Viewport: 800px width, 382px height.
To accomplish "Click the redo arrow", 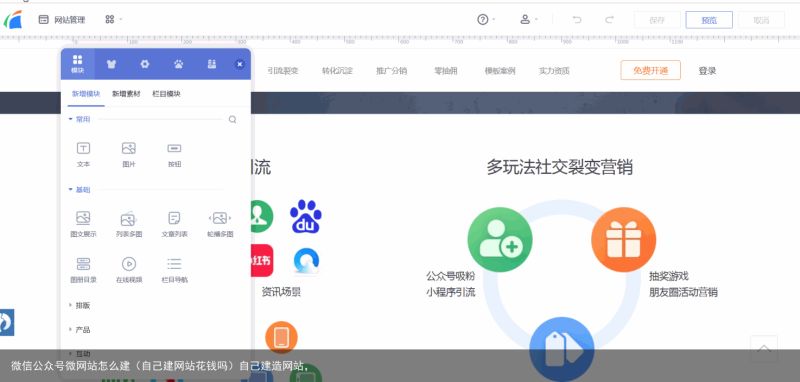I will (x=609, y=20).
